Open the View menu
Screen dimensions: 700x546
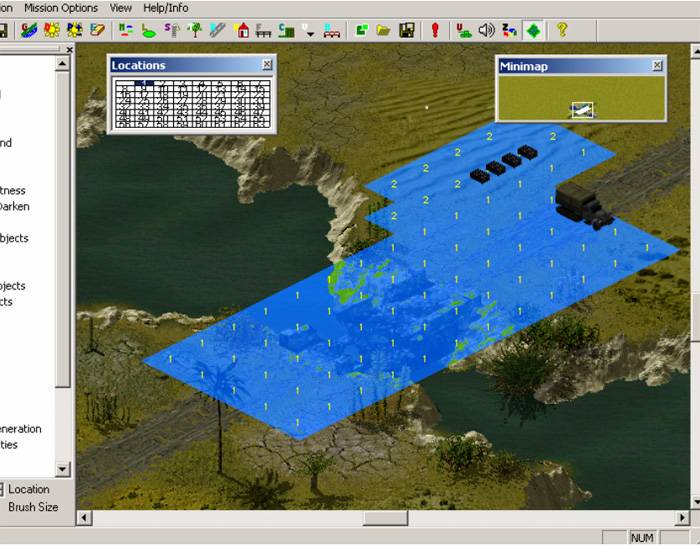121,8
